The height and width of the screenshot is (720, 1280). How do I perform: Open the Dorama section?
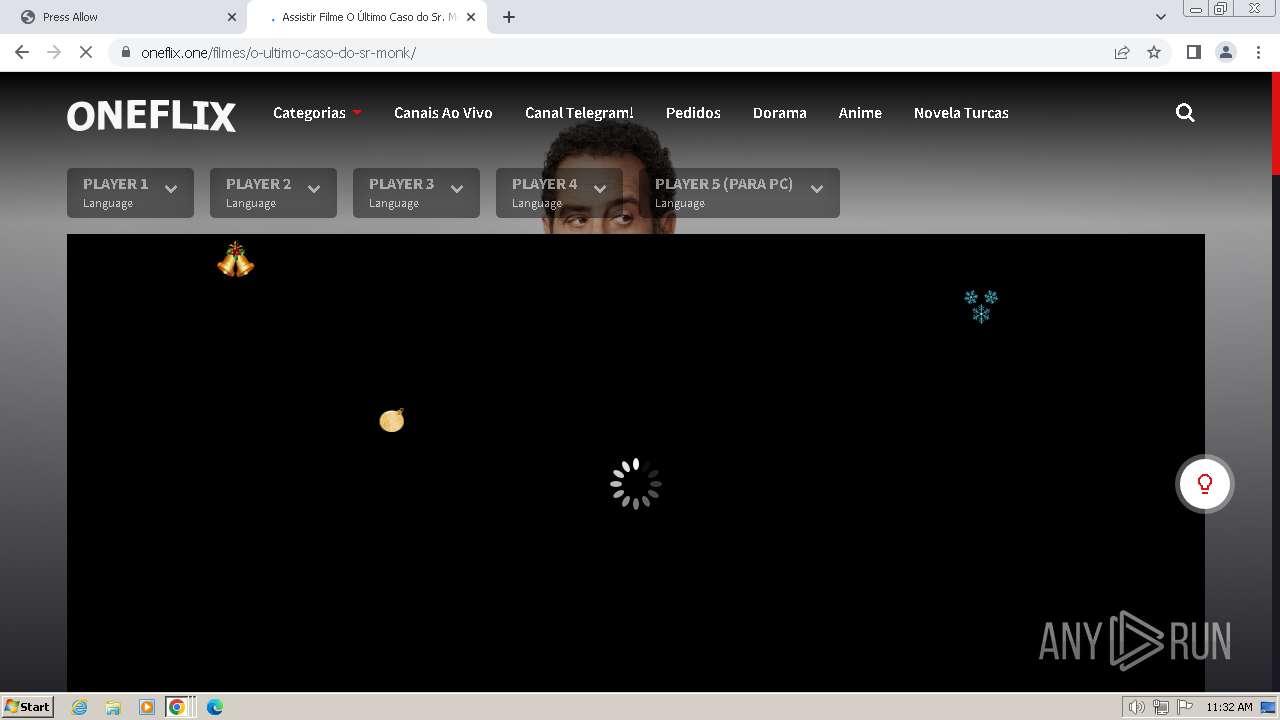779,113
